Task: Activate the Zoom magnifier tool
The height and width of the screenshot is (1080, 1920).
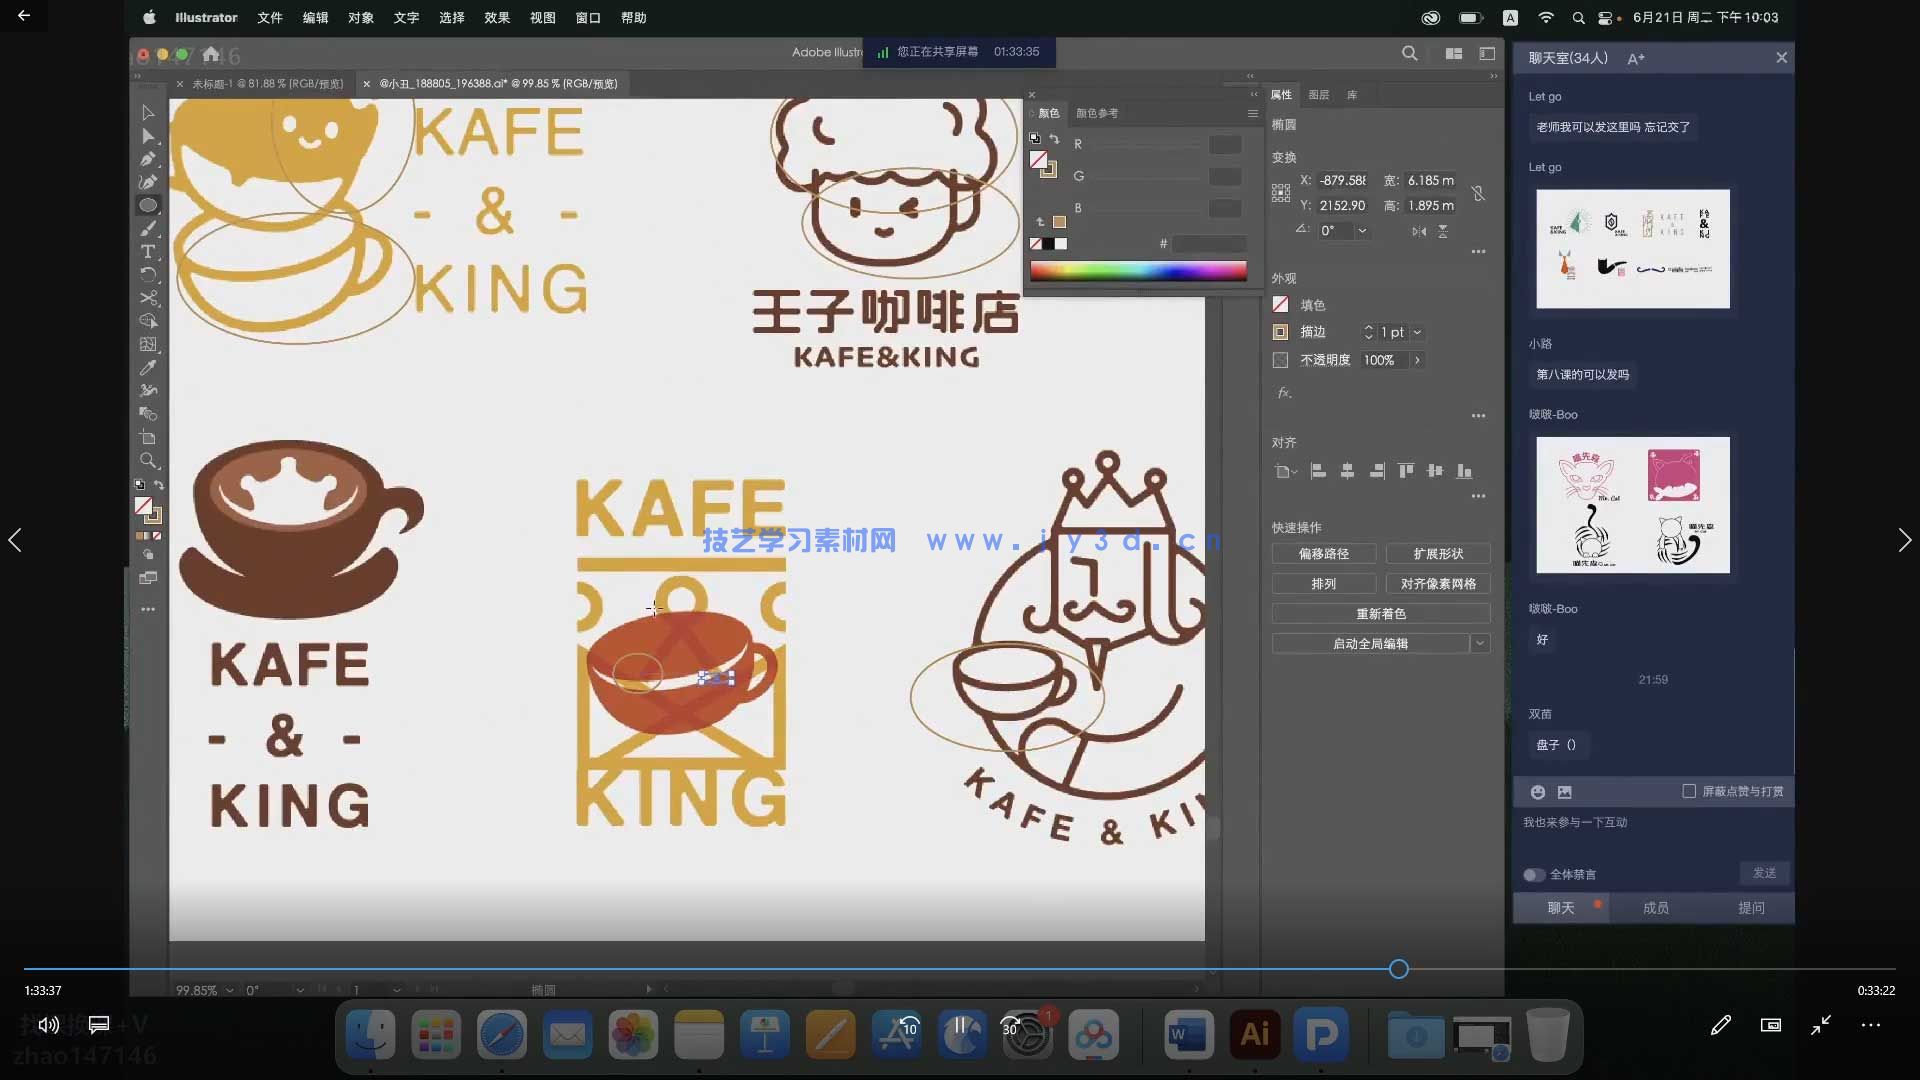Action: tap(148, 461)
